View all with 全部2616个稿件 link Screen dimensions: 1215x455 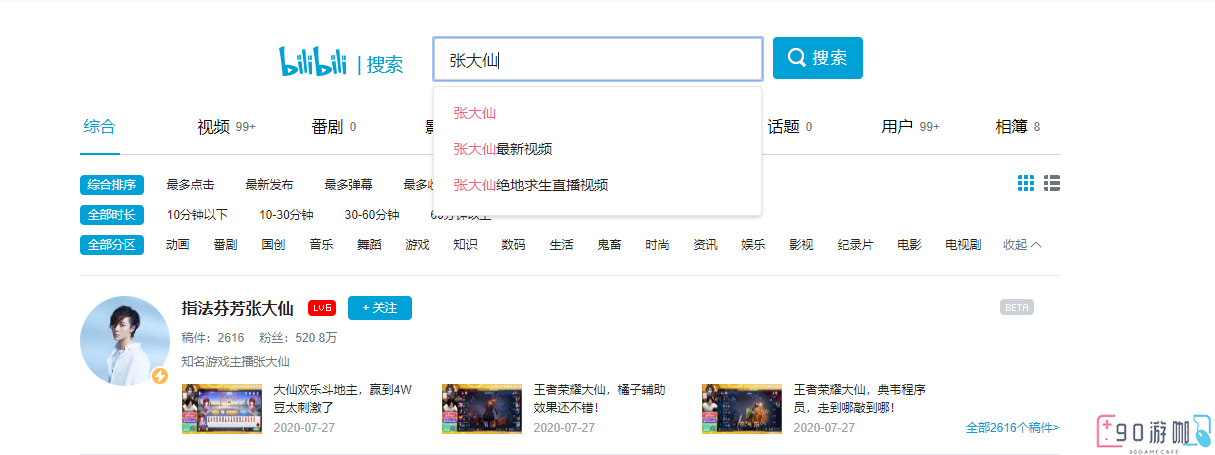click(1013, 428)
